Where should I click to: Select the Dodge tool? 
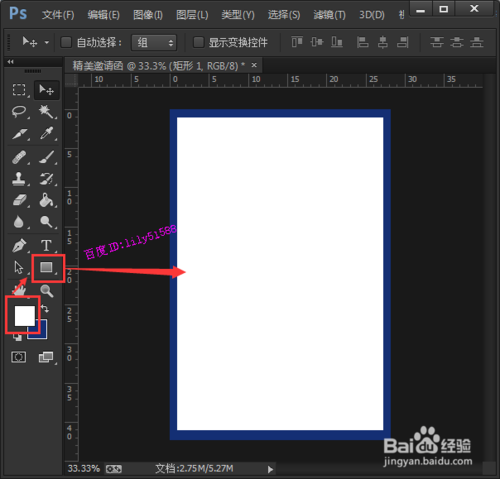point(46,222)
